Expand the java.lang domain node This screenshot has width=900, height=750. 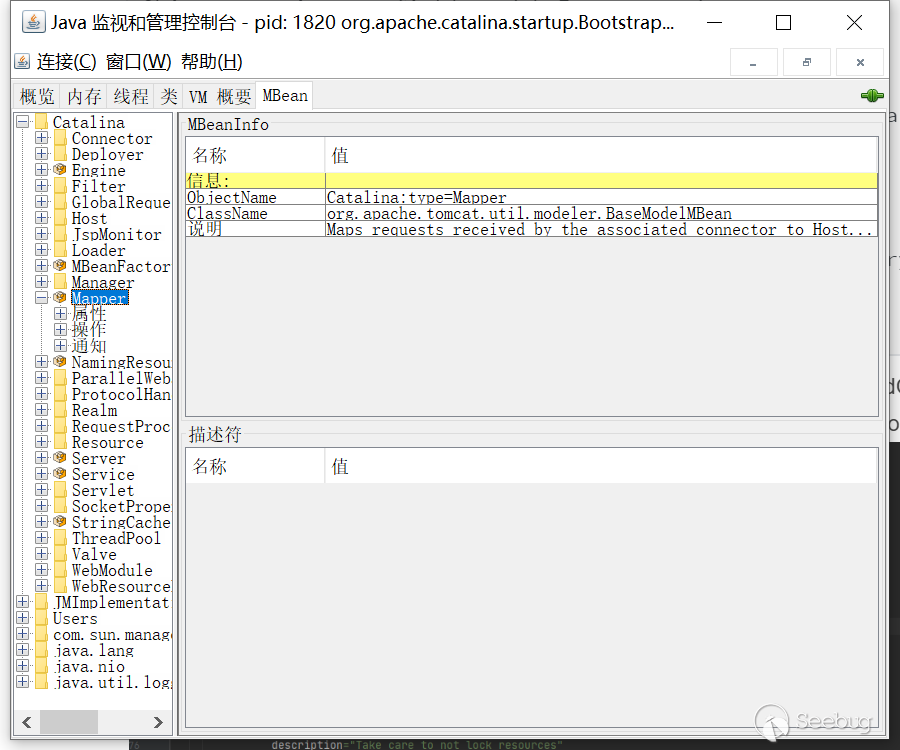22,650
